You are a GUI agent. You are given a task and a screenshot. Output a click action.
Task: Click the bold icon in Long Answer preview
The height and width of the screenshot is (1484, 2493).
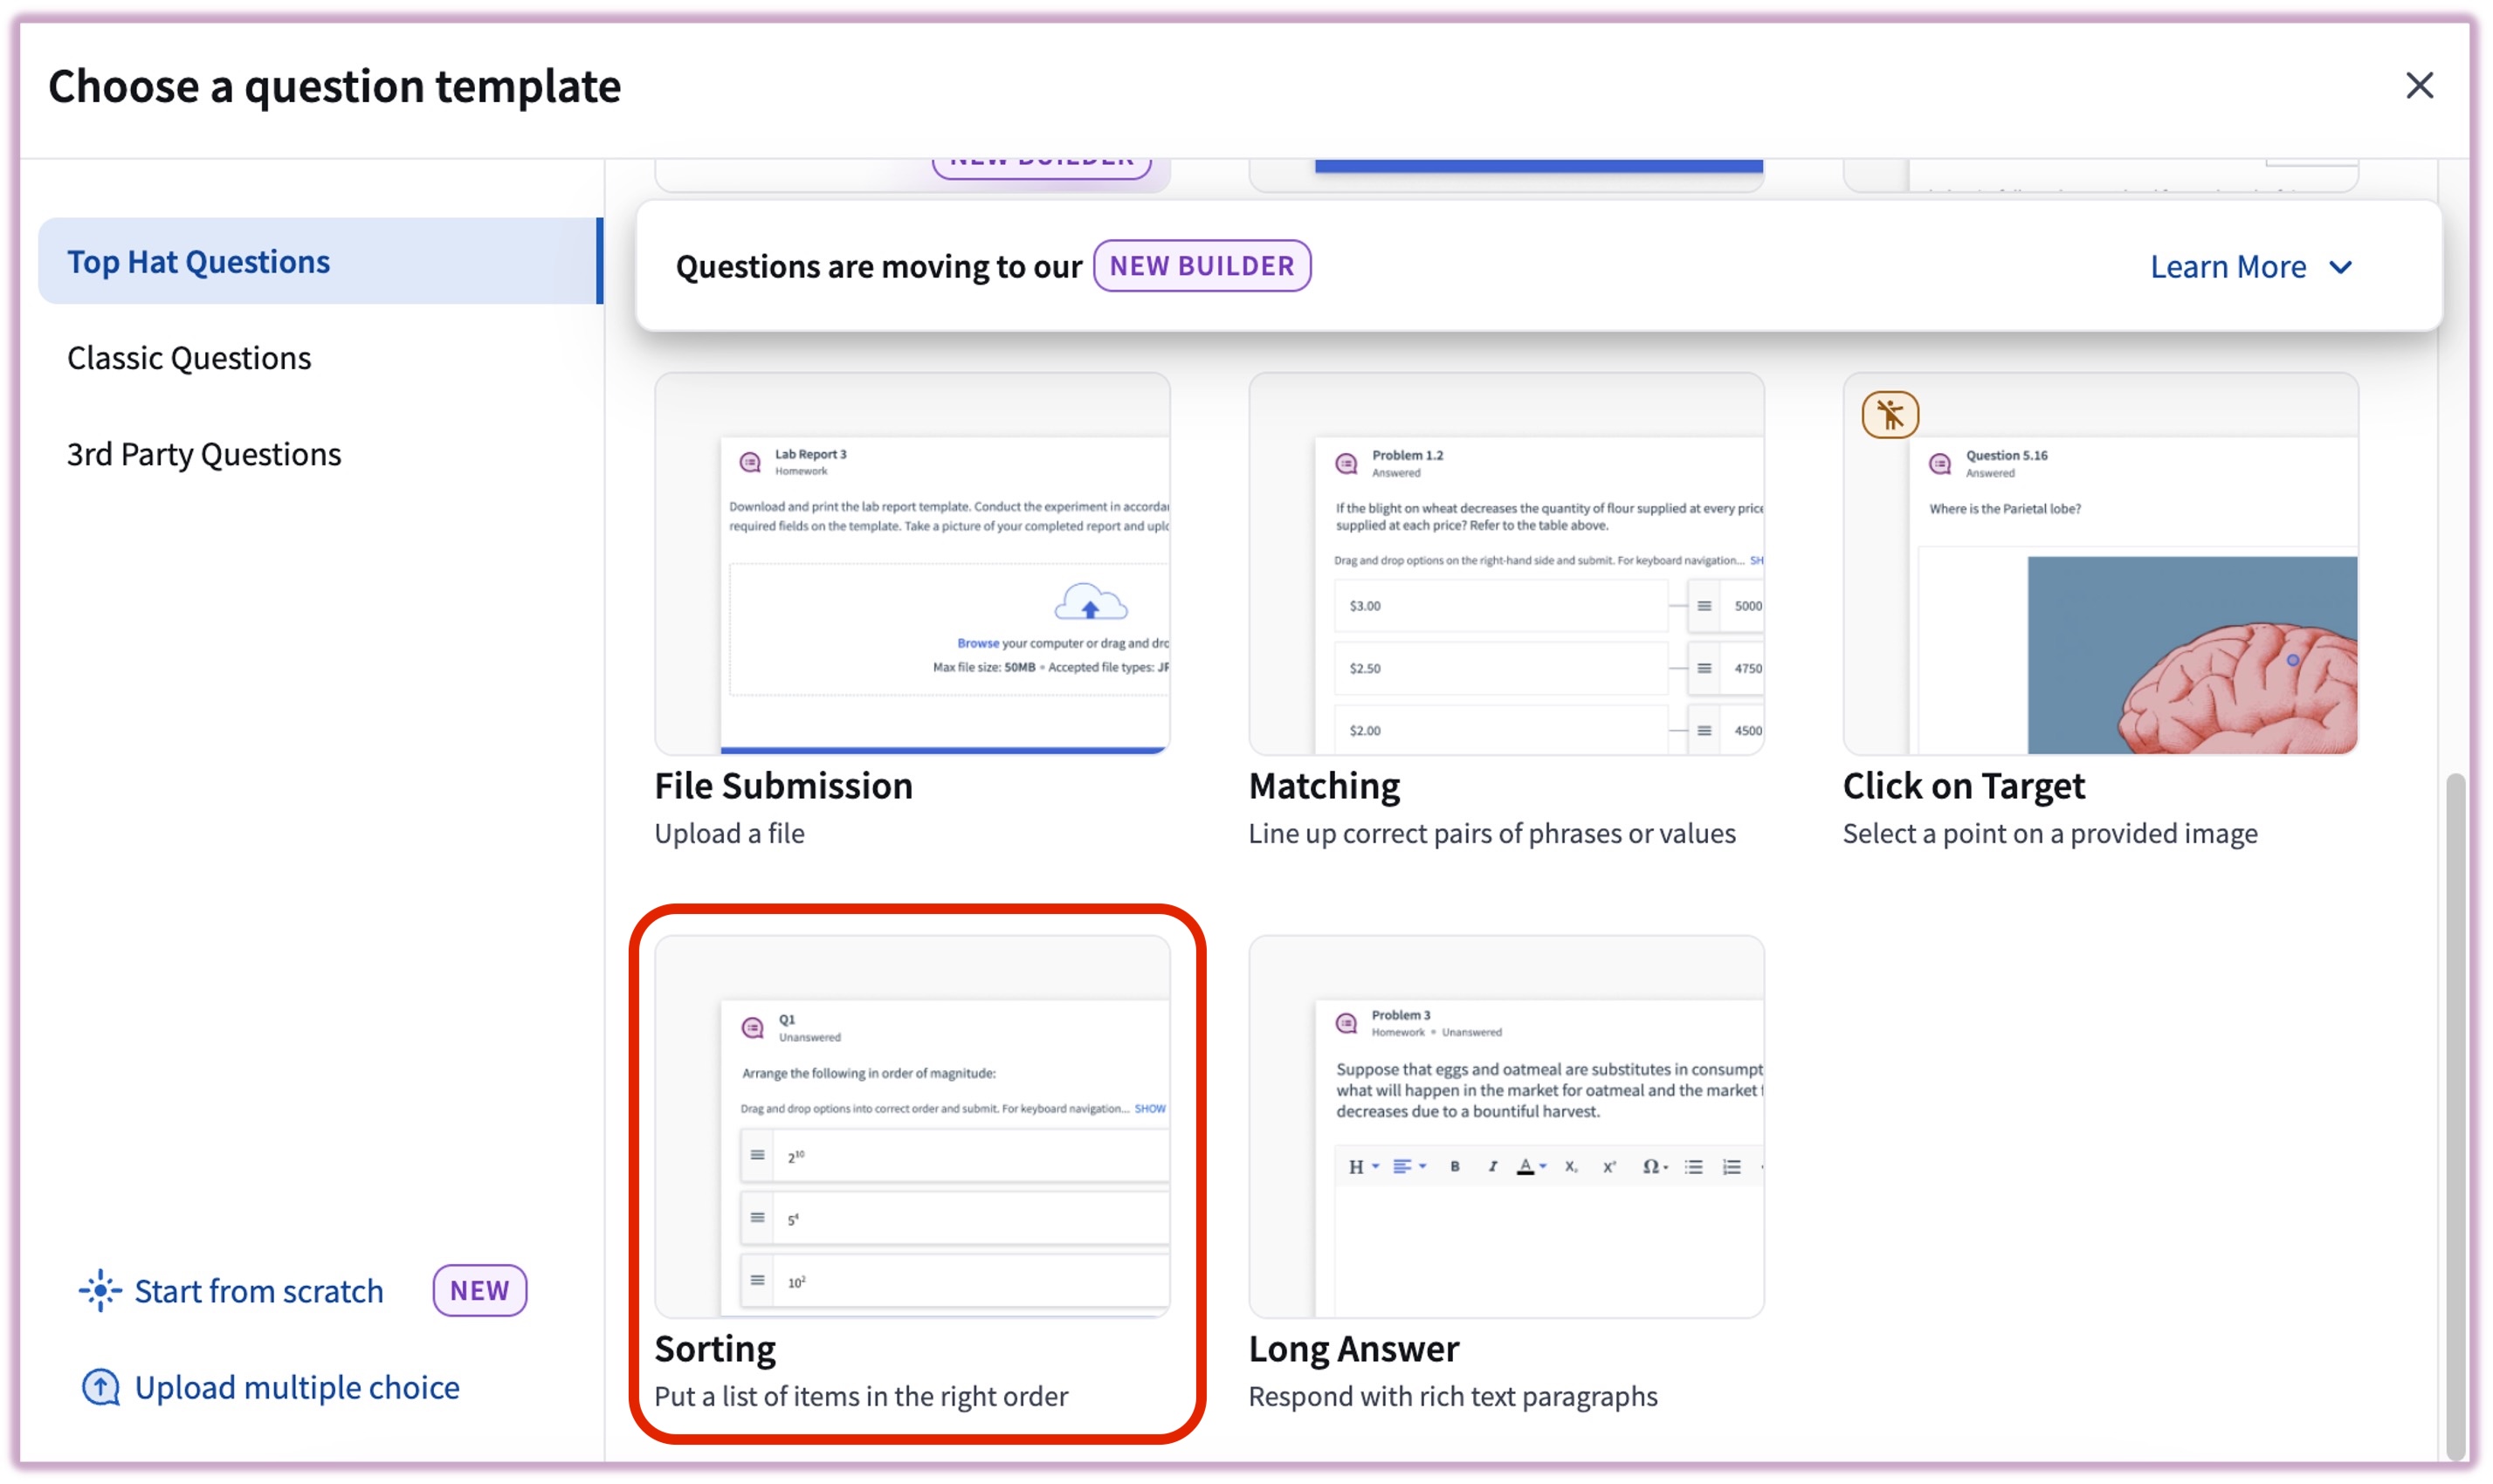coord(1455,1166)
